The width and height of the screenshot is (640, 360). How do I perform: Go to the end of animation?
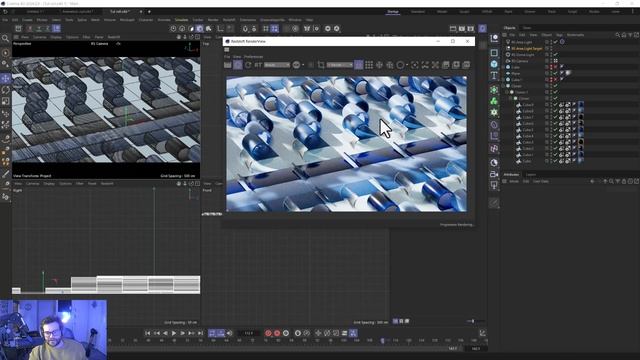[200, 333]
